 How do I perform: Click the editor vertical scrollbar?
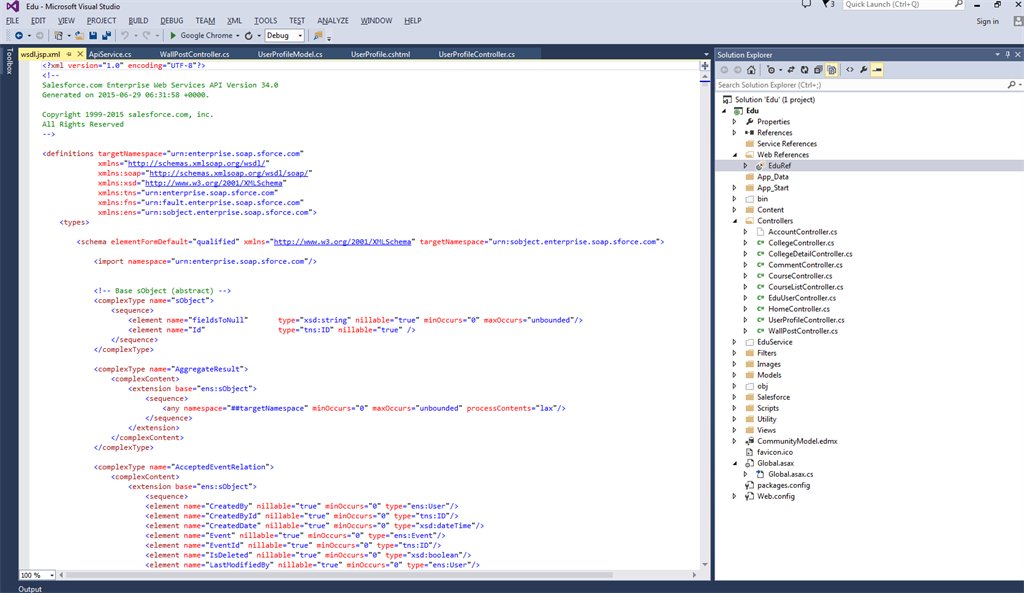click(704, 300)
